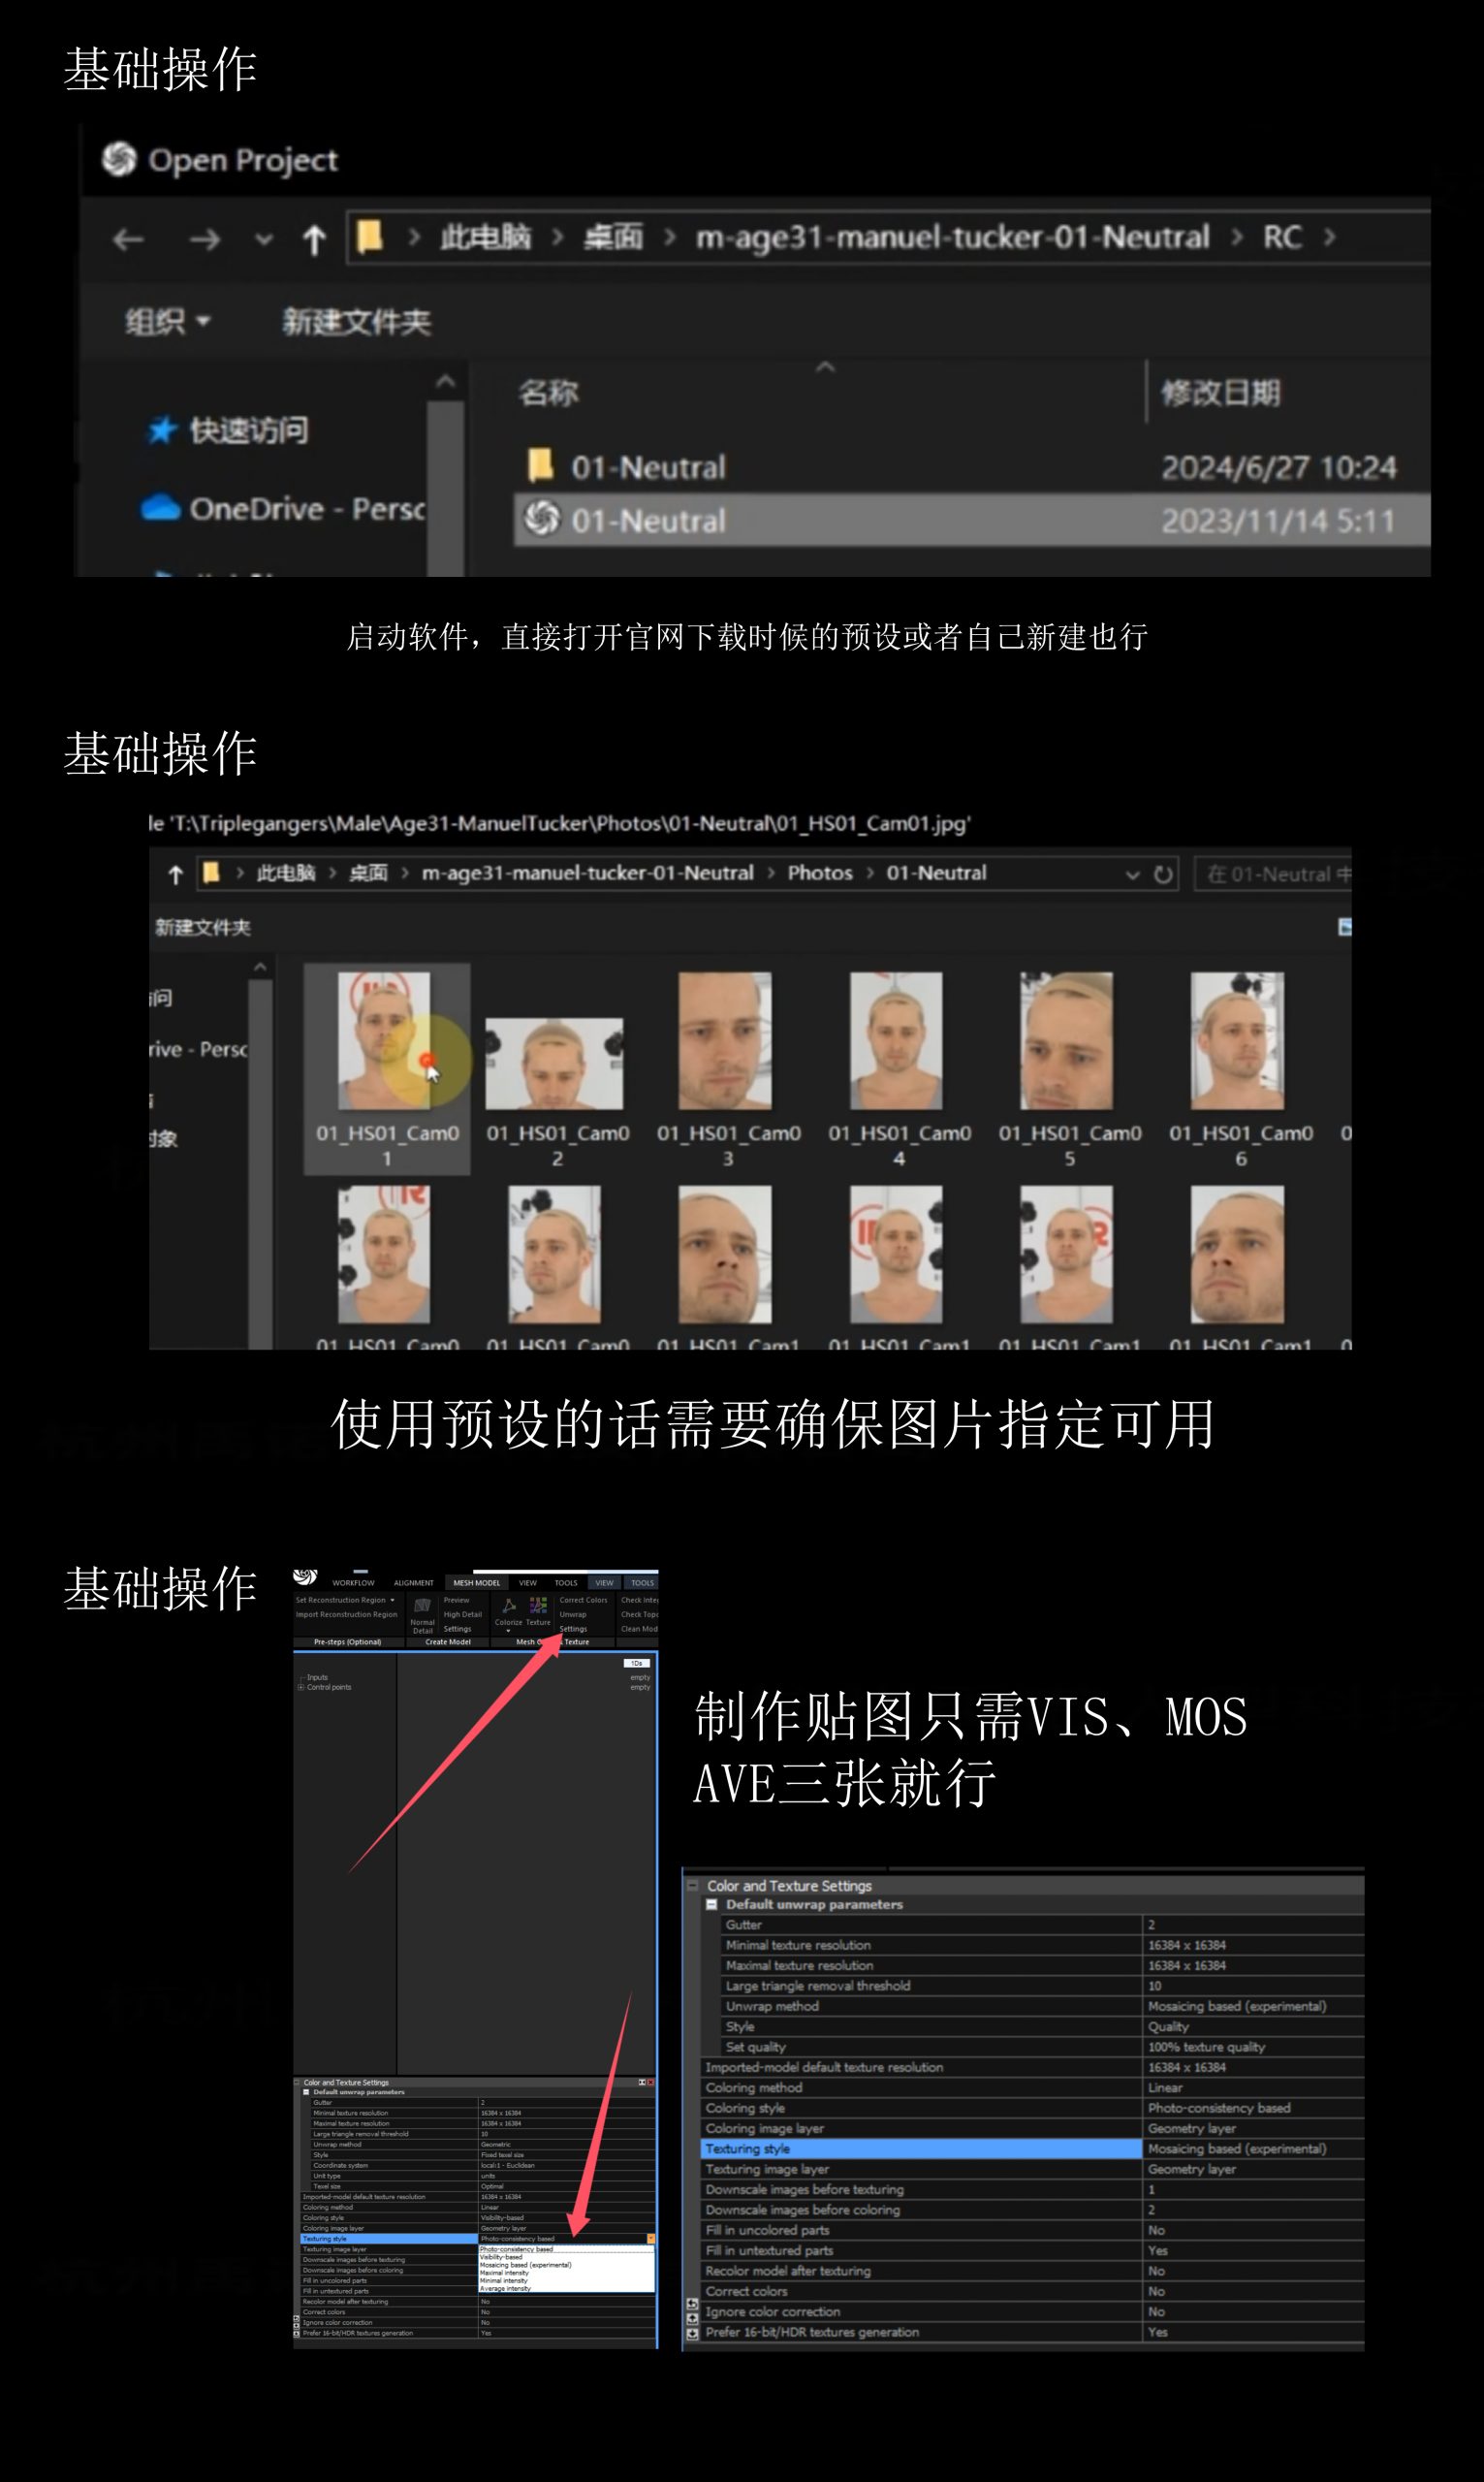Open Texturing style orange dropdown arrow

pyautogui.click(x=651, y=2238)
